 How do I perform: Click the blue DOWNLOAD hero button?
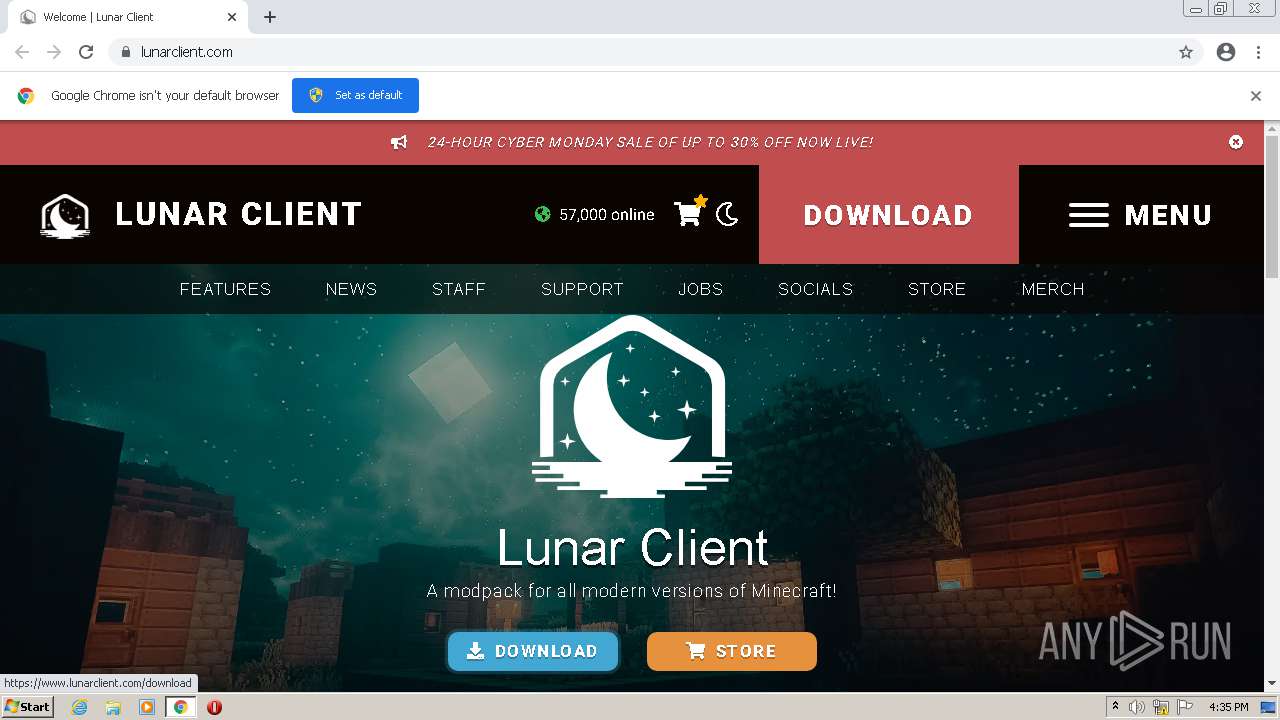coord(533,651)
